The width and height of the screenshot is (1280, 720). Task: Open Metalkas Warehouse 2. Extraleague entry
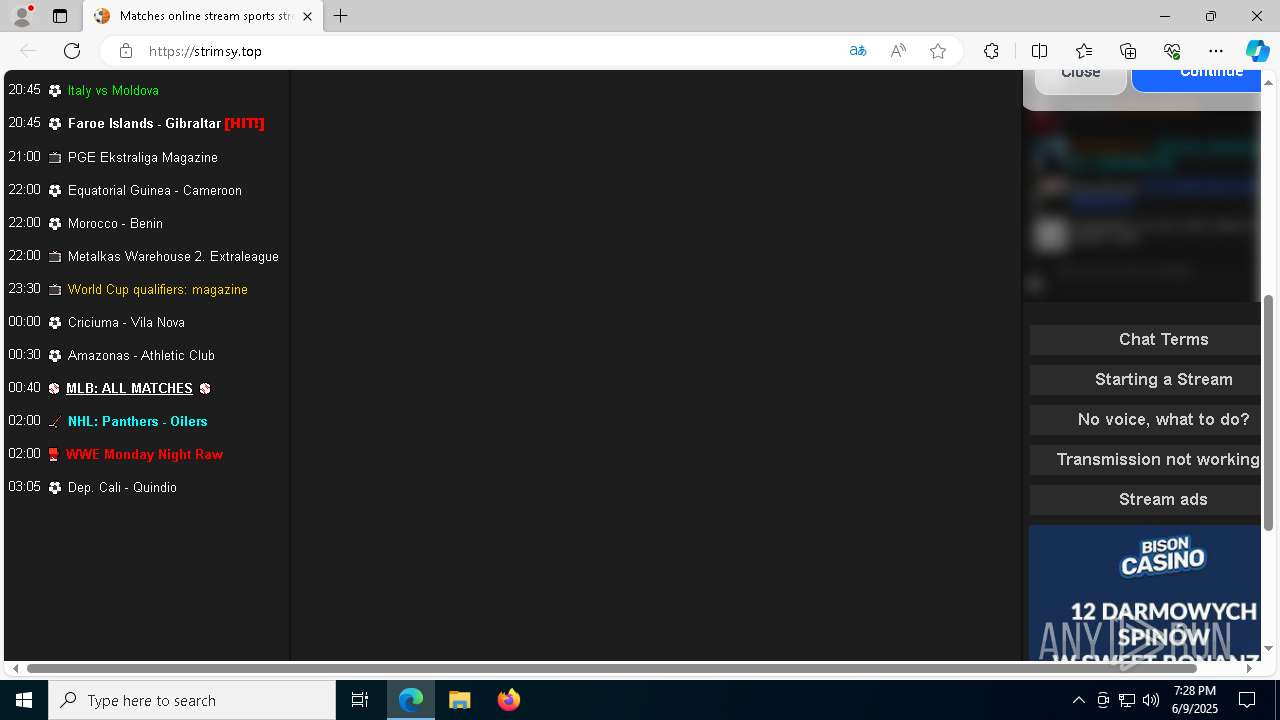173,256
